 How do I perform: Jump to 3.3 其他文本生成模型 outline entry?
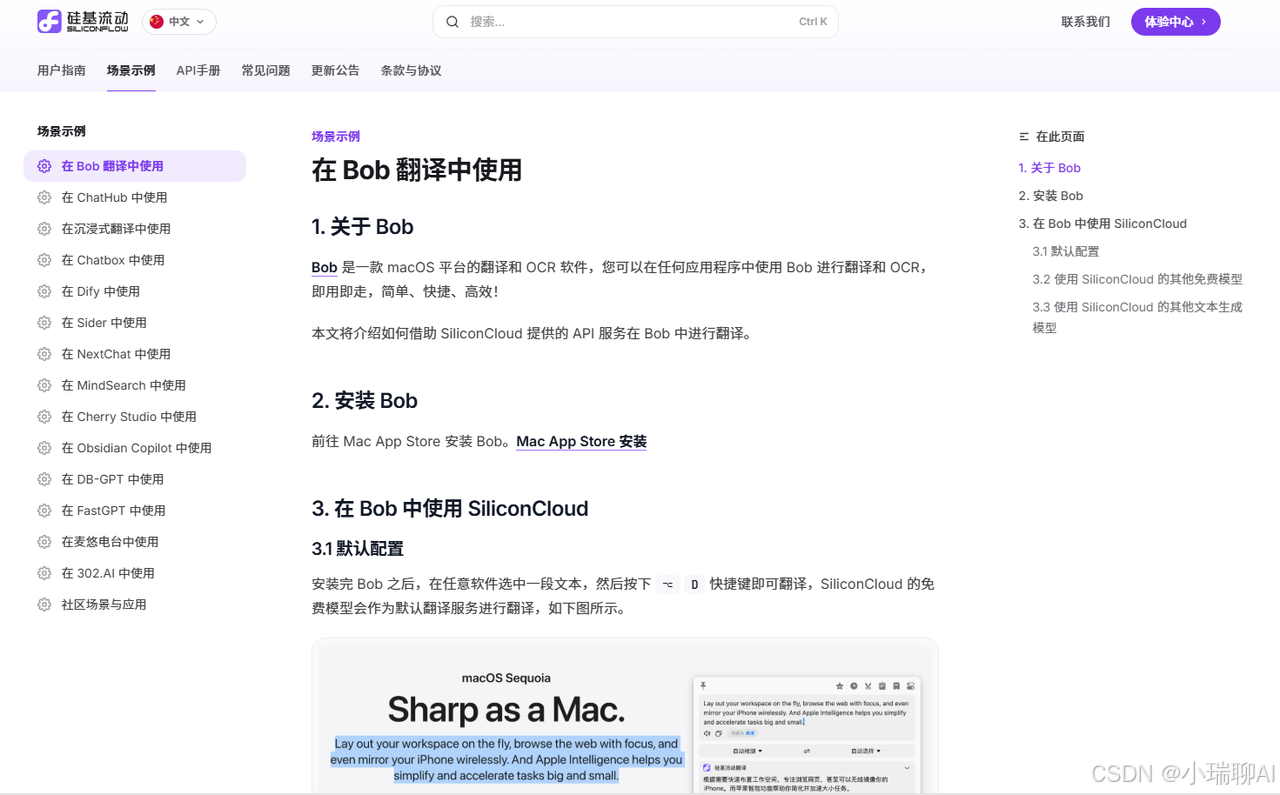(x=1137, y=317)
